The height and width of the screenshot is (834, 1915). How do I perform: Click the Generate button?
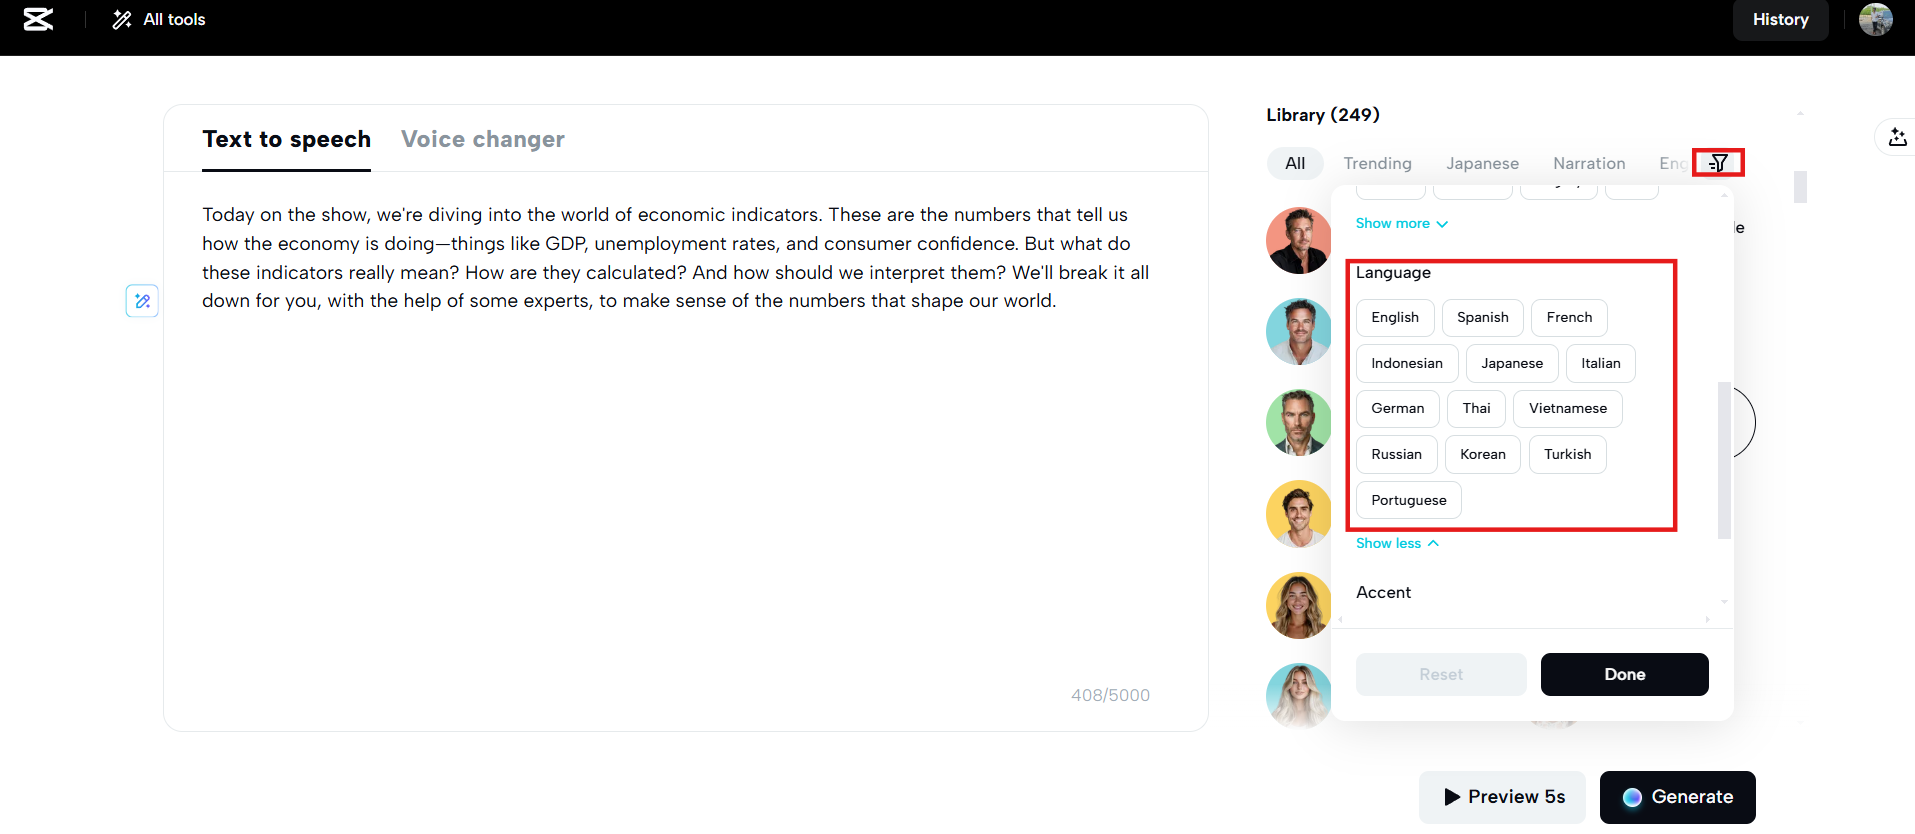click(1677, 797)
